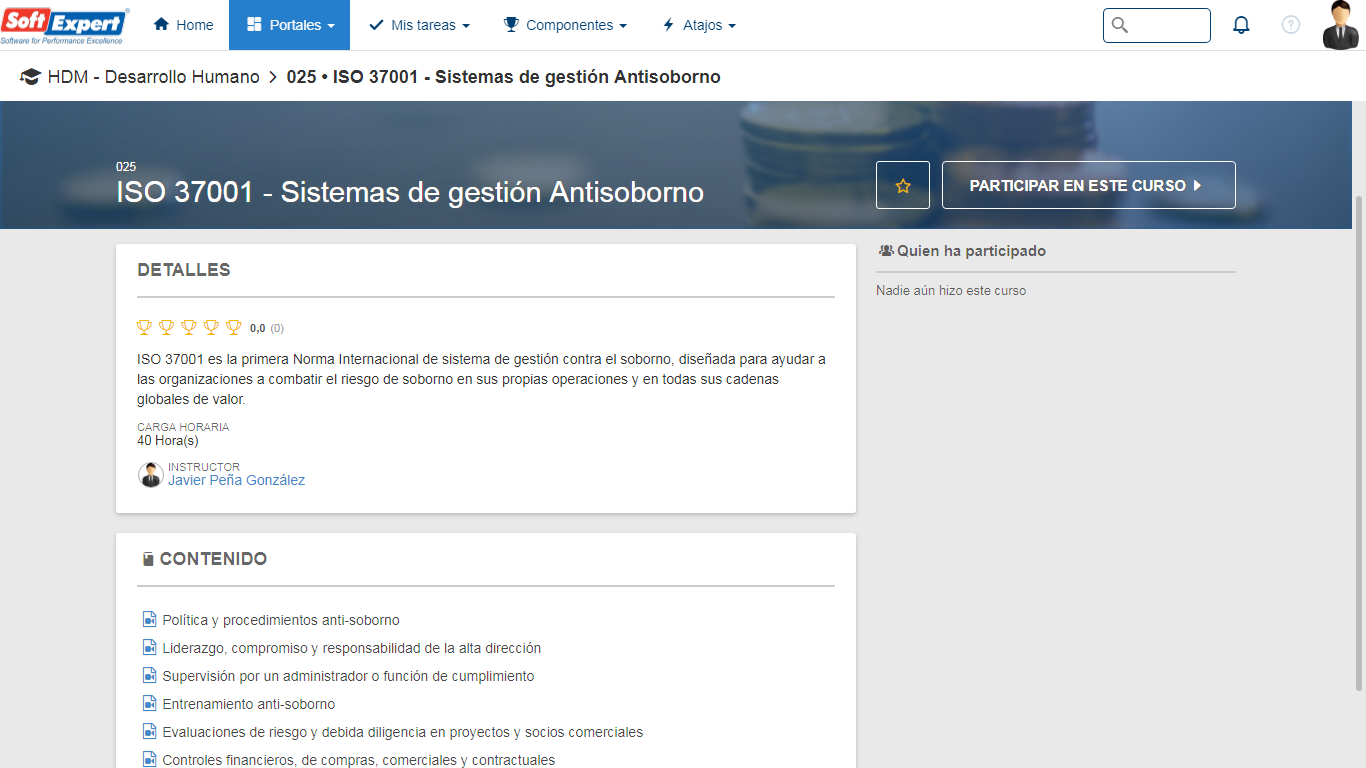
Task: Expand the Portales dropdown menu
Action: (289, 25)
